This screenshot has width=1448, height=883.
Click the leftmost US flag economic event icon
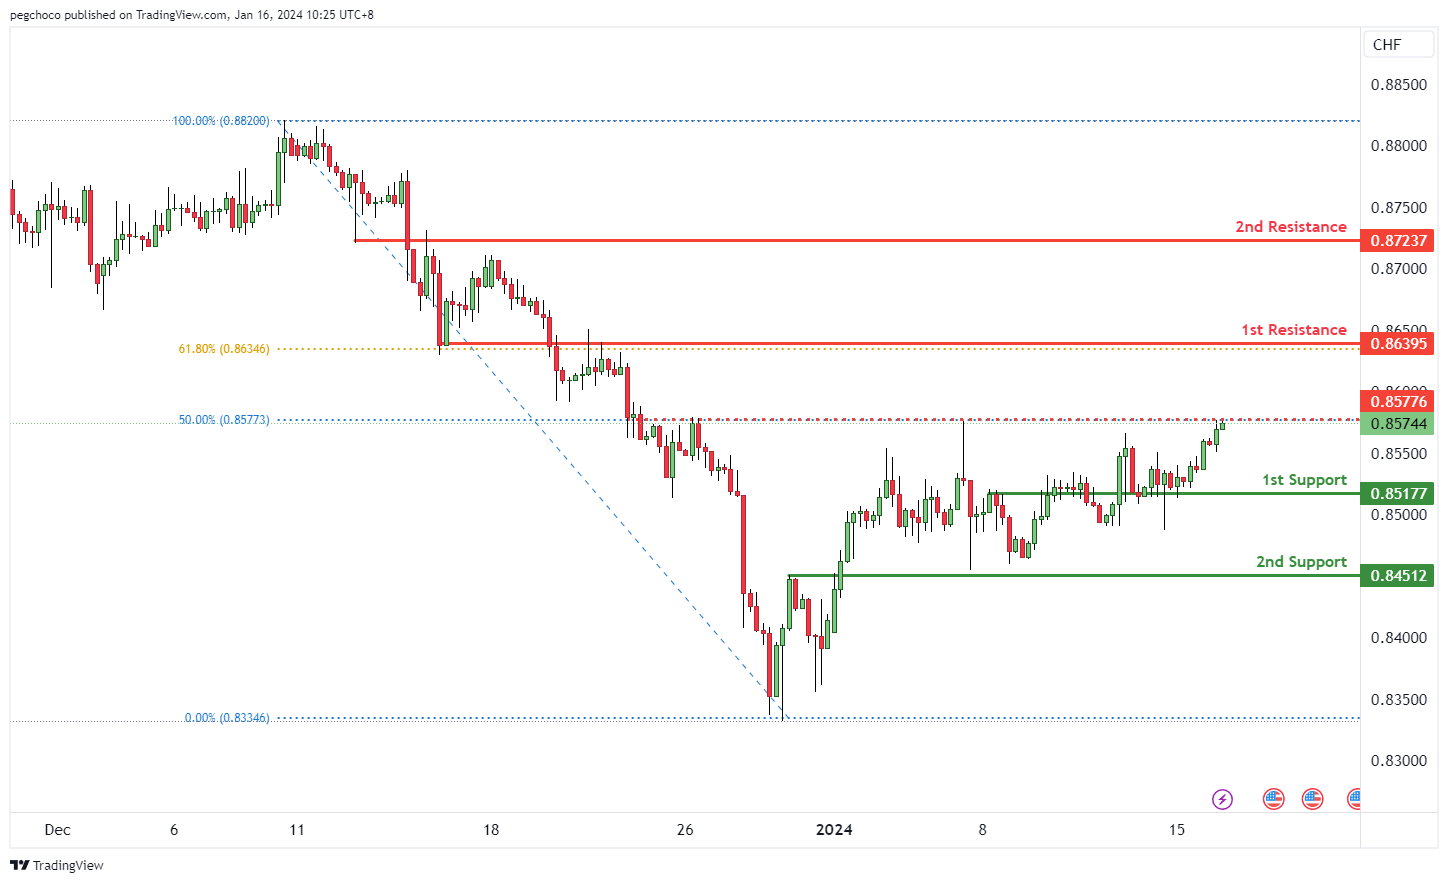pos(1273,799)
